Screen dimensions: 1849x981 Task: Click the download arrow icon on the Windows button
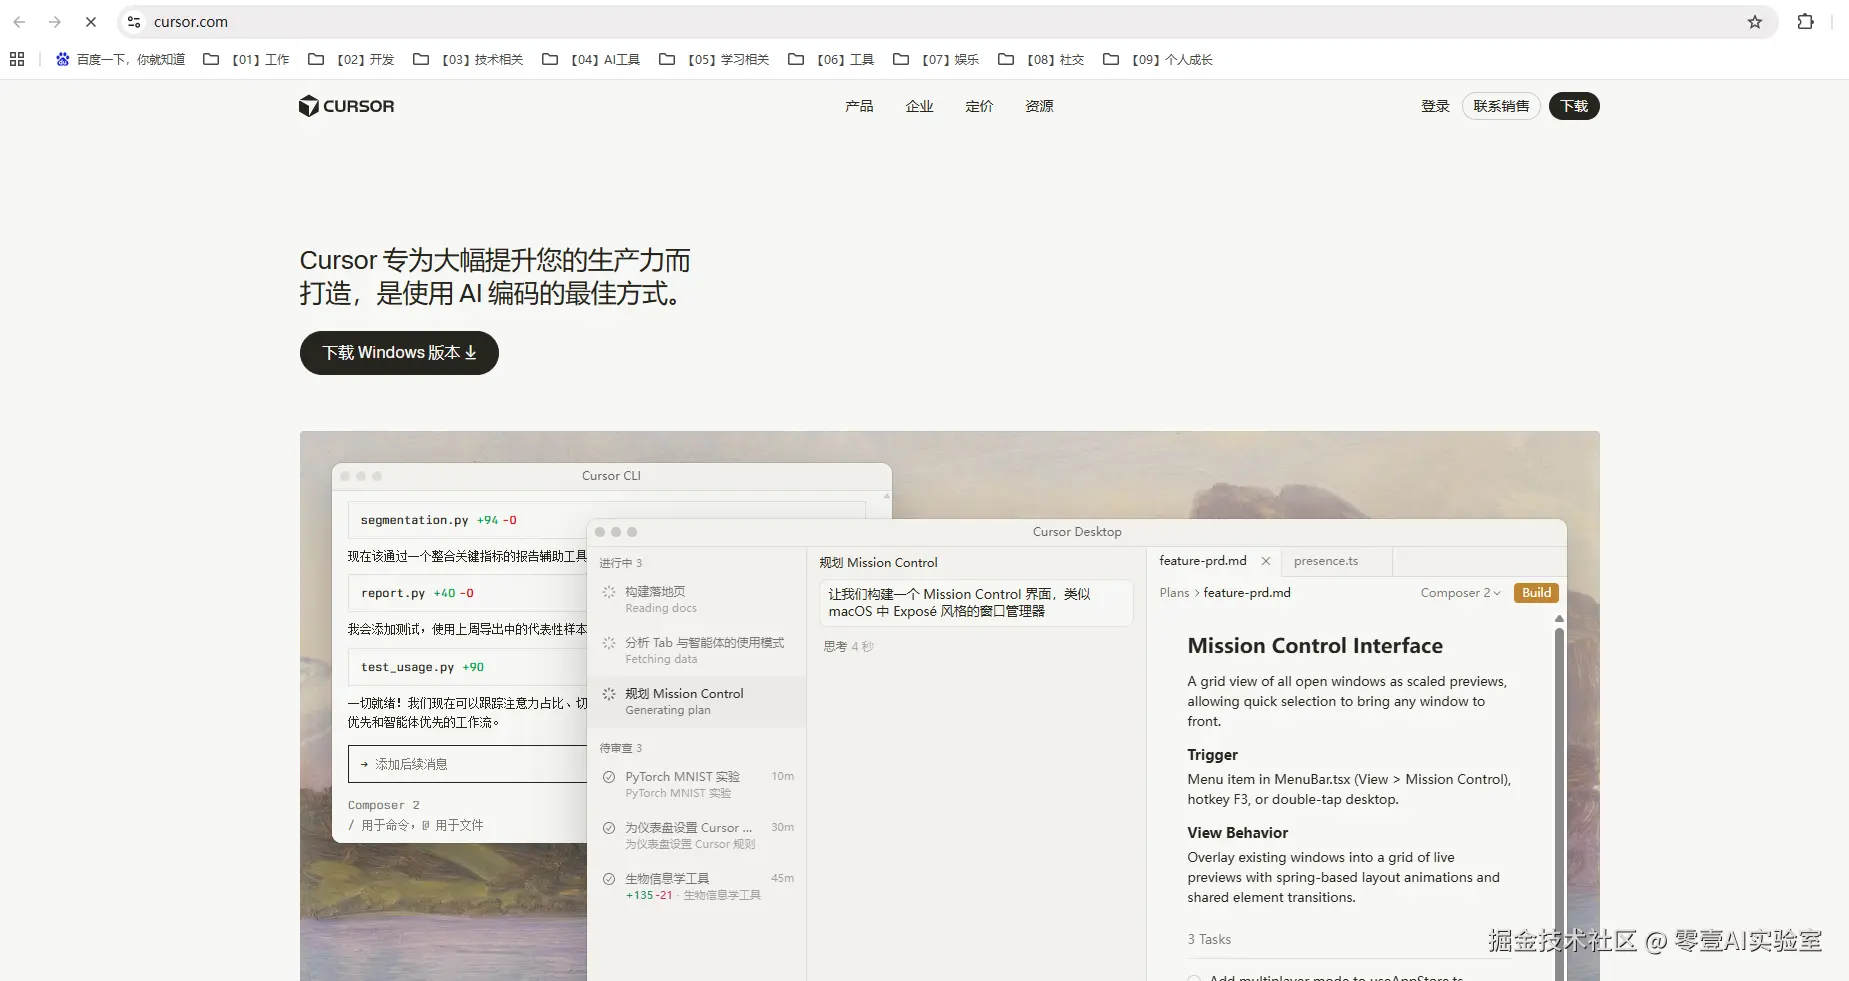(x=470, y=353)
